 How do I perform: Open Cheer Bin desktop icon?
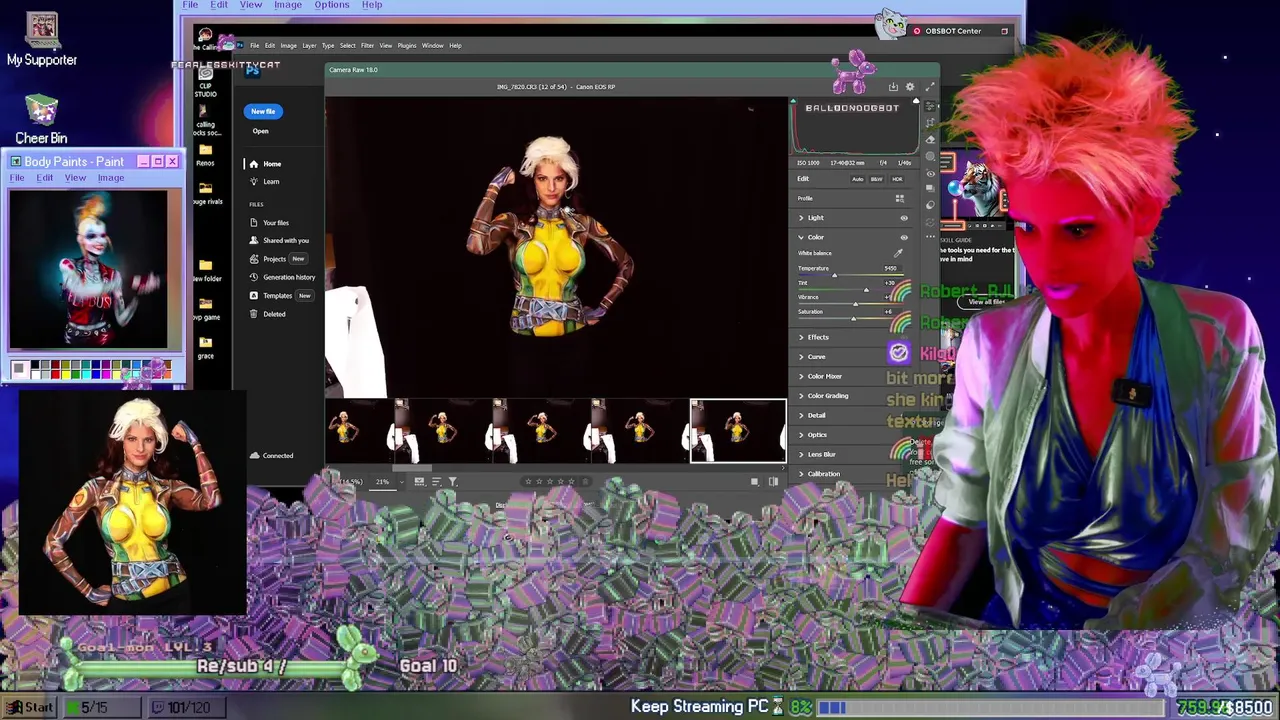click(x=41, y=119)
